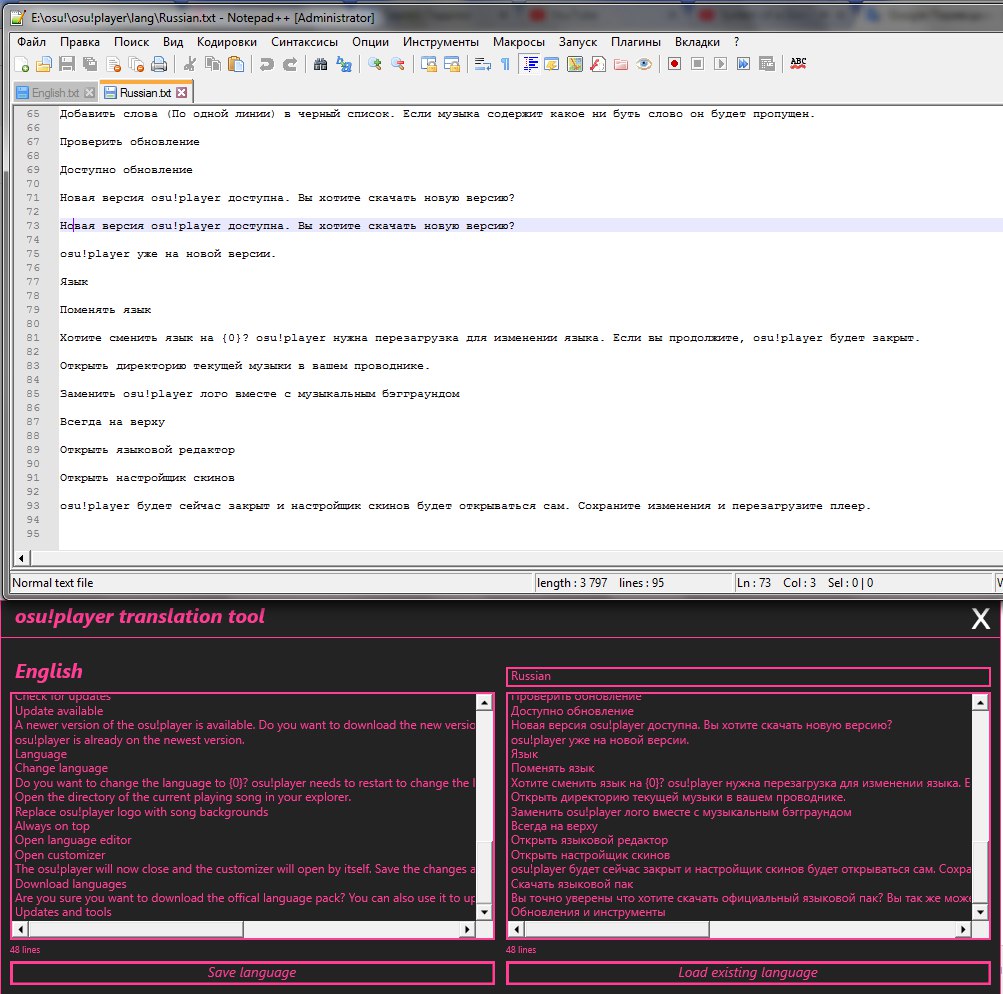
Task: Open the Вид menu
Action: point(173,42)
